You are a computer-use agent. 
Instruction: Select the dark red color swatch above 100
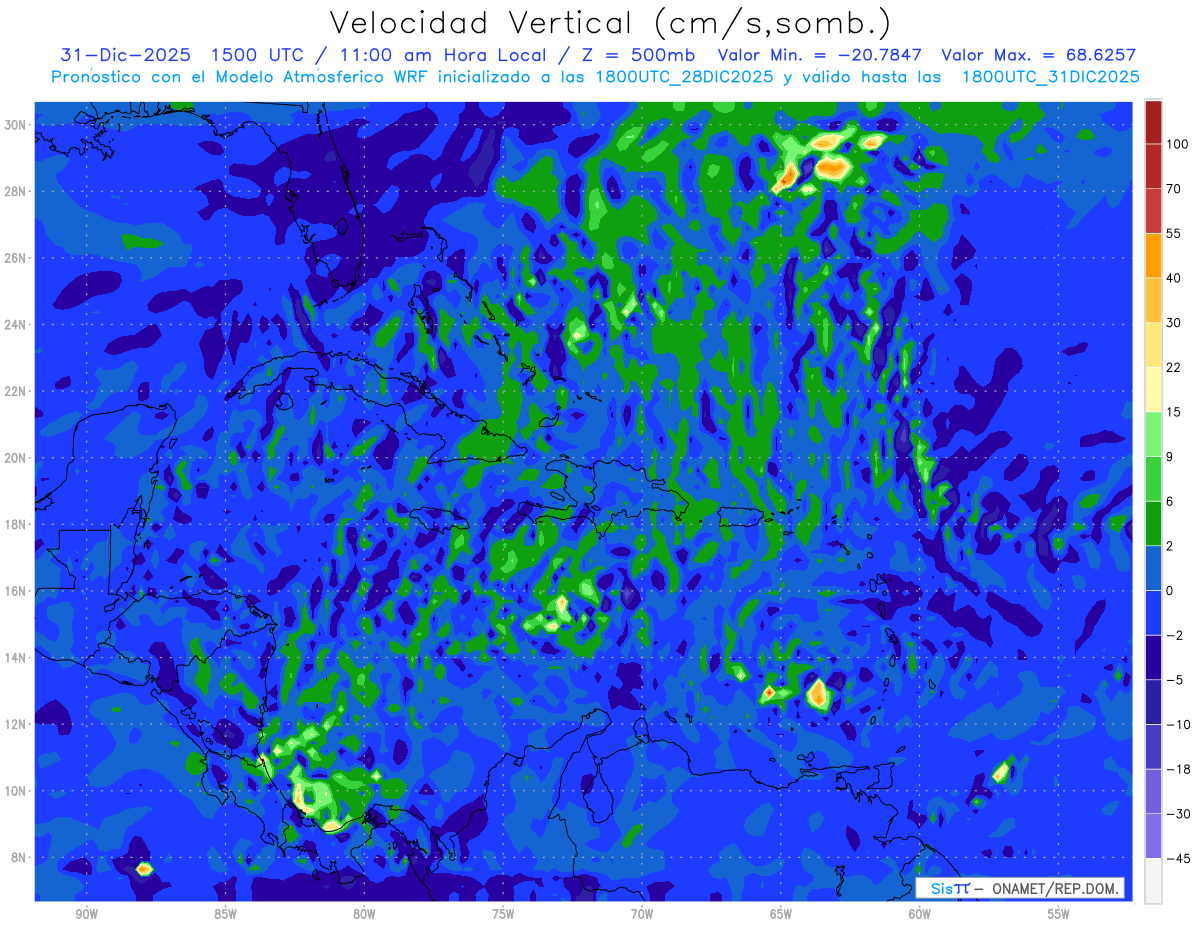1153,122
